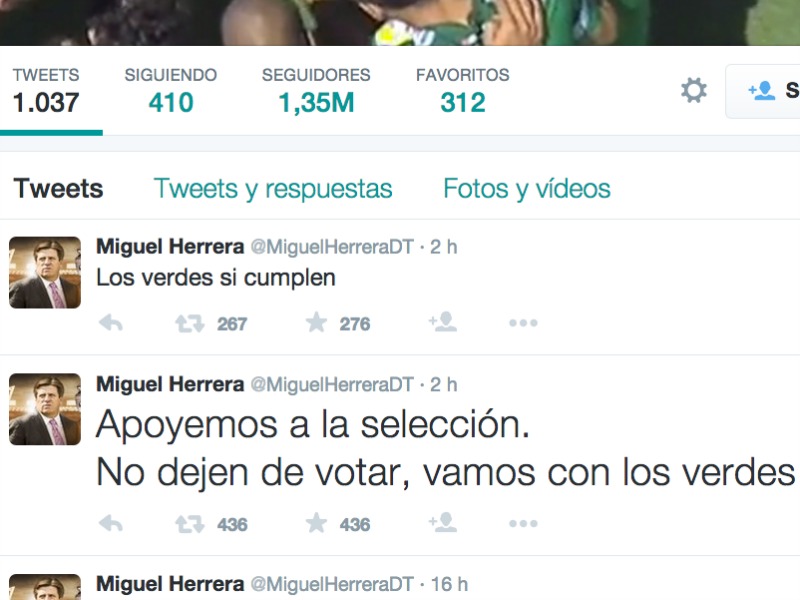This screenshot has height=600, width=800.
Task: Reply to the 'Los verdes si cumplen' tweet
Action: coord(111,323)
